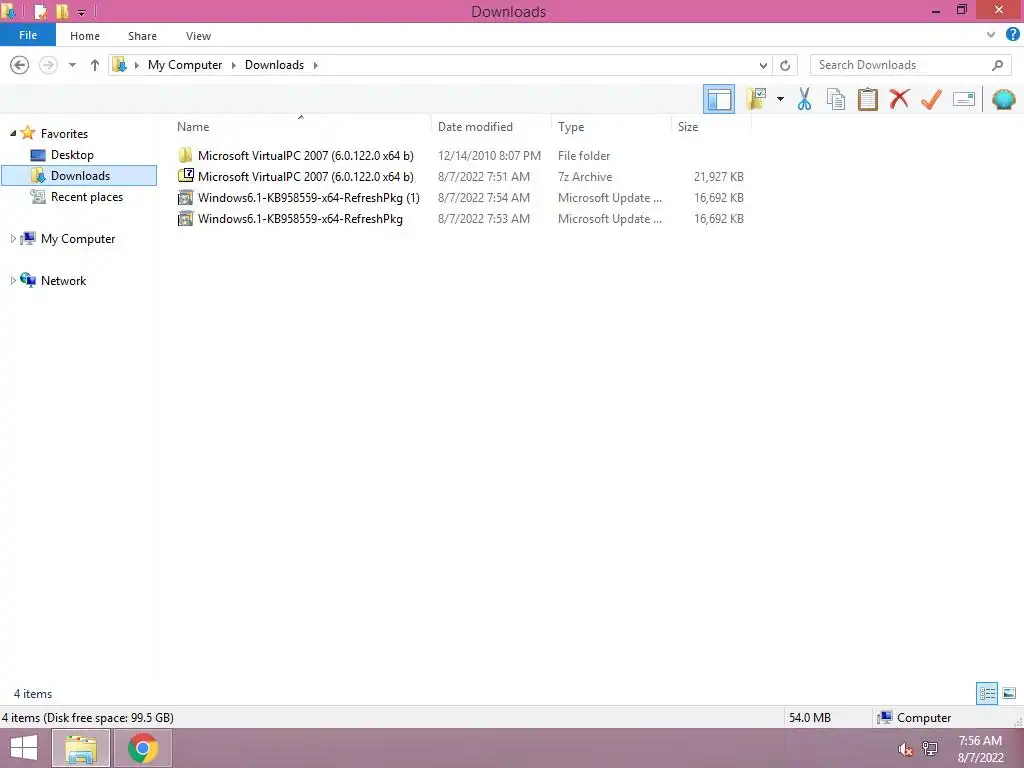Open the address bar history dropdown
Screen dimensions: 1024x768
pyautogui.click(x=763, y=65)
